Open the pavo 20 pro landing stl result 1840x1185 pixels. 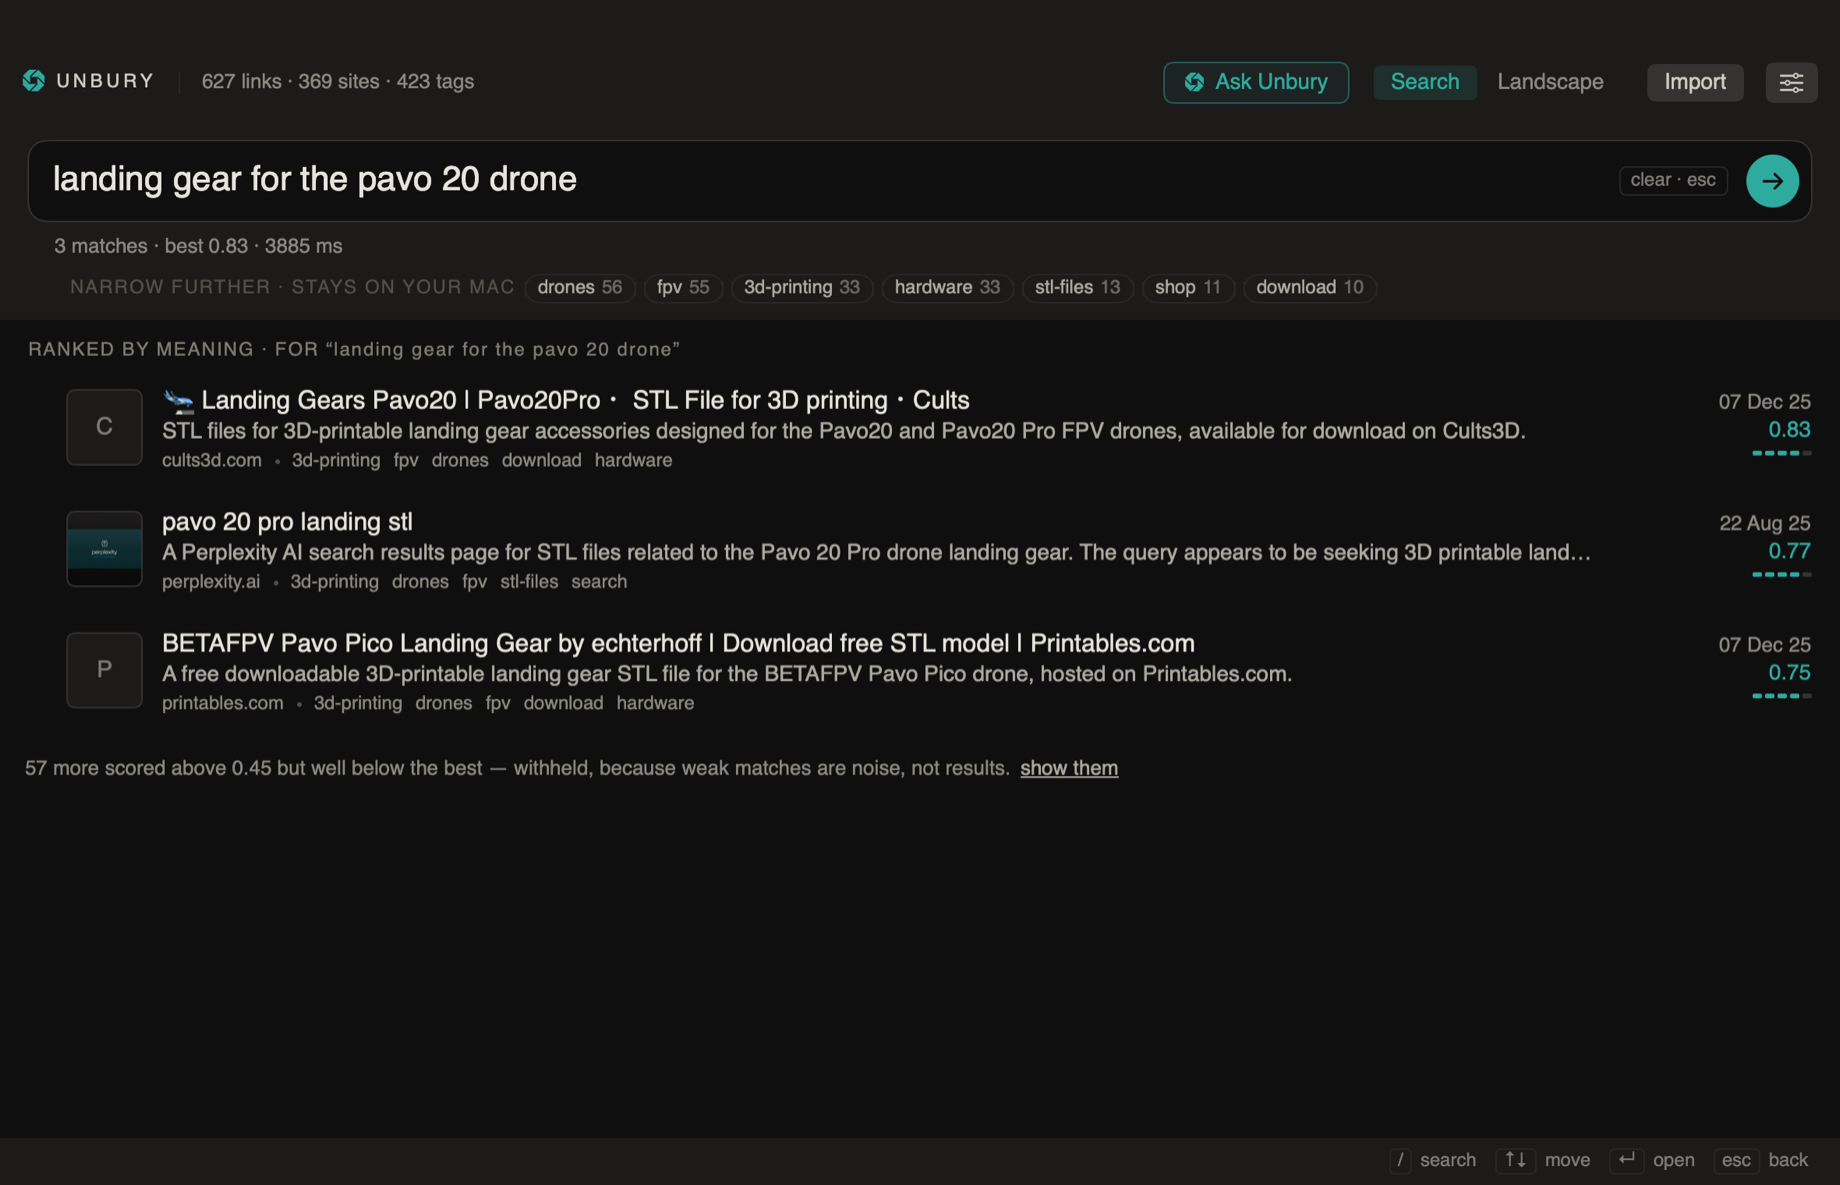pyautogui.click(x=287, y=522)
